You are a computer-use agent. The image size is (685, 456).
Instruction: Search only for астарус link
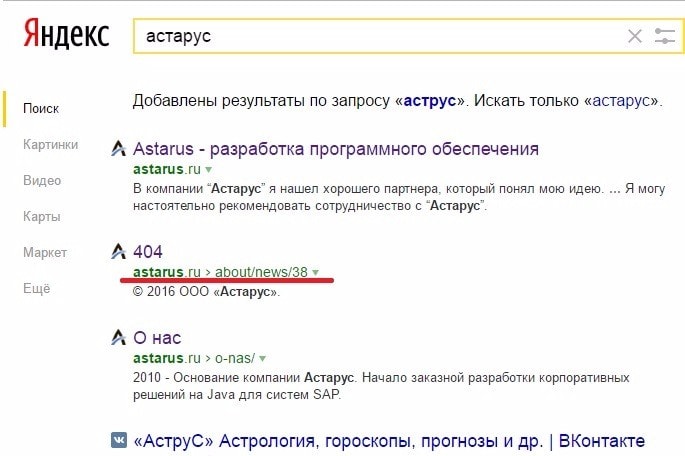coord(621,101)
